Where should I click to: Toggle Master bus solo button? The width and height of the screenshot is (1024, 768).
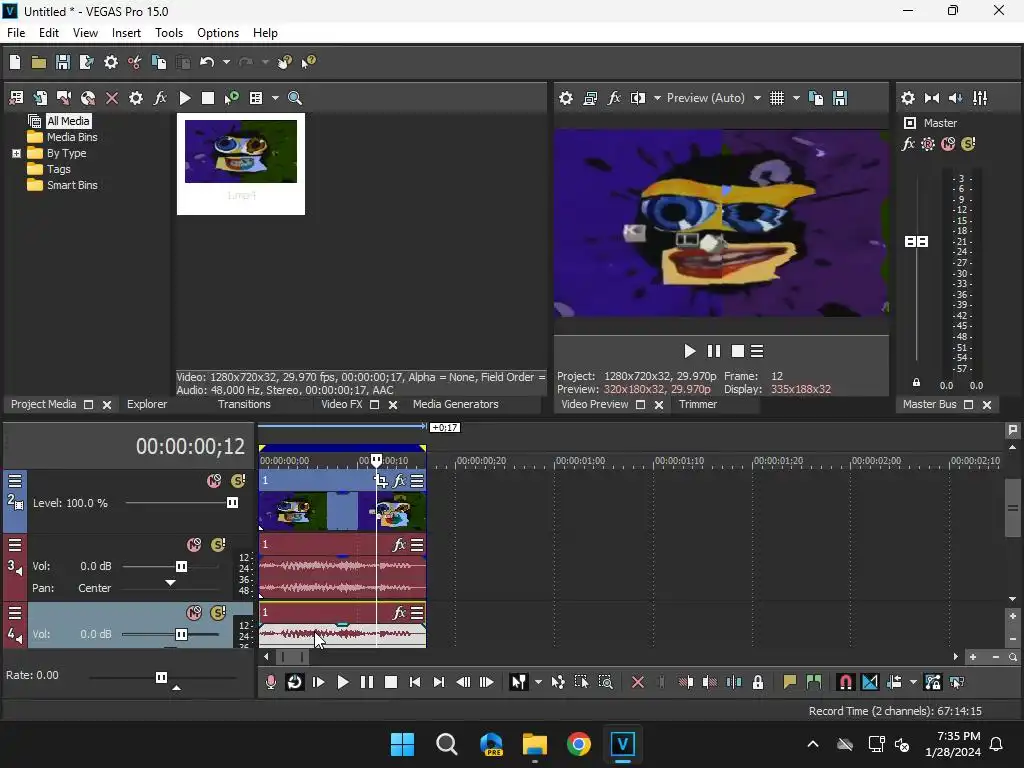pyautogui.click(x=968, y=144)
